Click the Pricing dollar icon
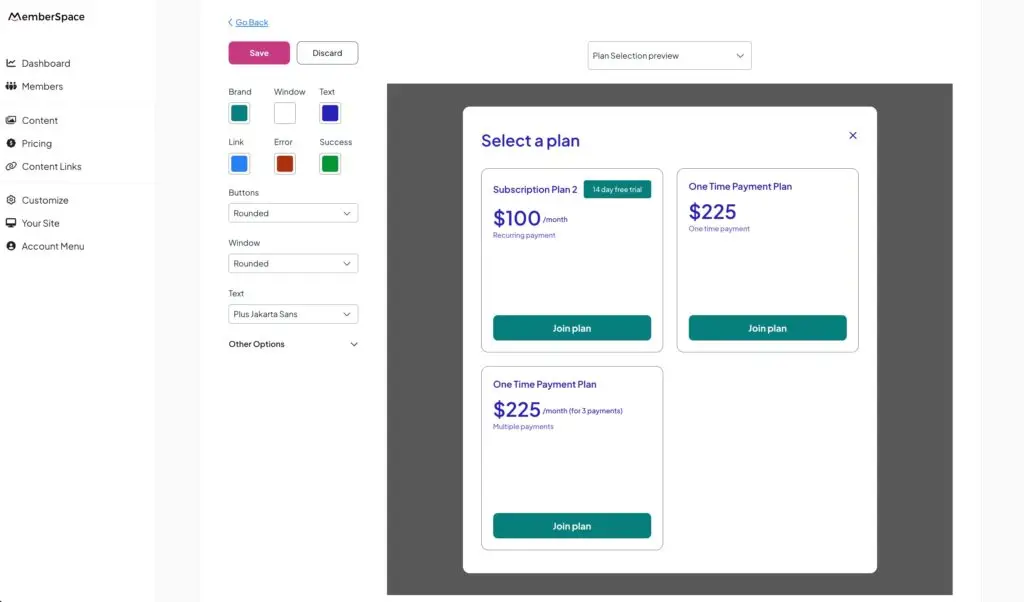Screen dimensions: 1024x602 click(10, 143)
